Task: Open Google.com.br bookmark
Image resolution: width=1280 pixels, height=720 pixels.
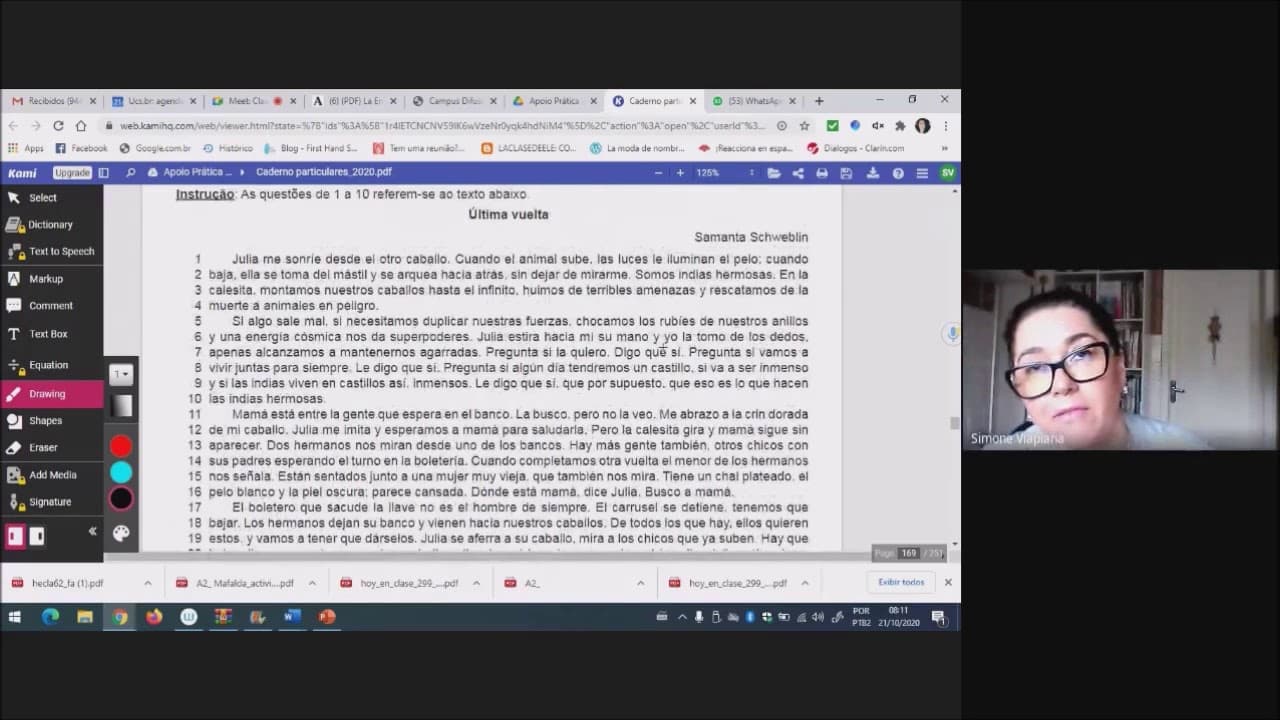Action: (155, 148)
